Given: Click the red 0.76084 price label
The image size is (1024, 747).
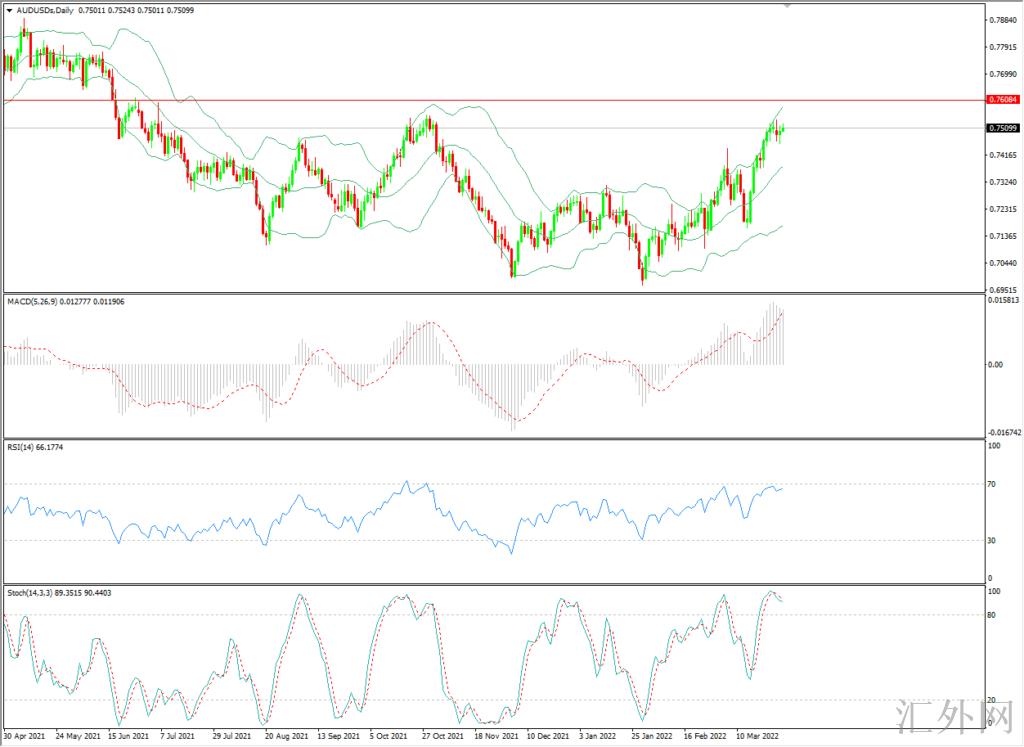Looking at the screenshot, I should [1002, 100].
